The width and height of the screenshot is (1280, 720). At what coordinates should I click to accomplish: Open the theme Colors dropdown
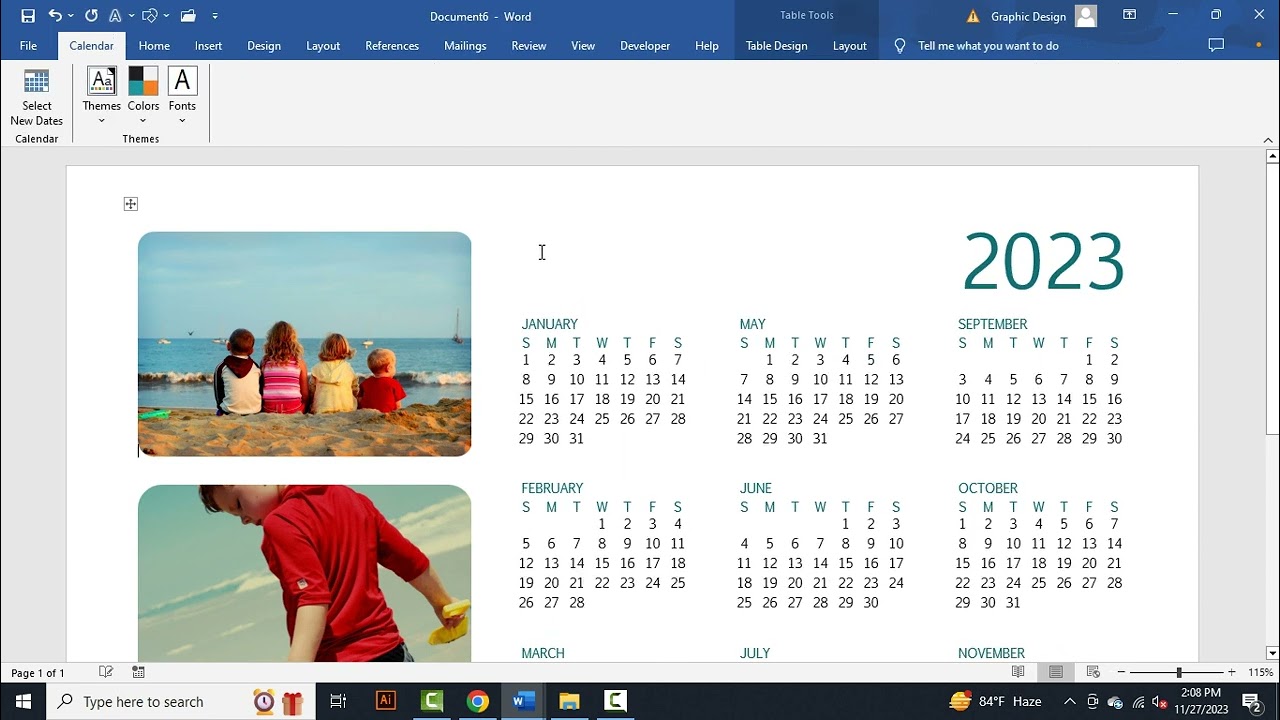143,97
